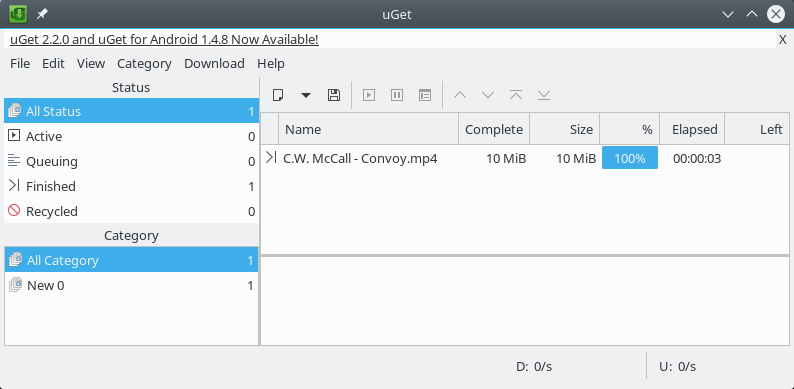Click the Left column header
This screenshot has width=794, height=389.
tap(757, 129)
